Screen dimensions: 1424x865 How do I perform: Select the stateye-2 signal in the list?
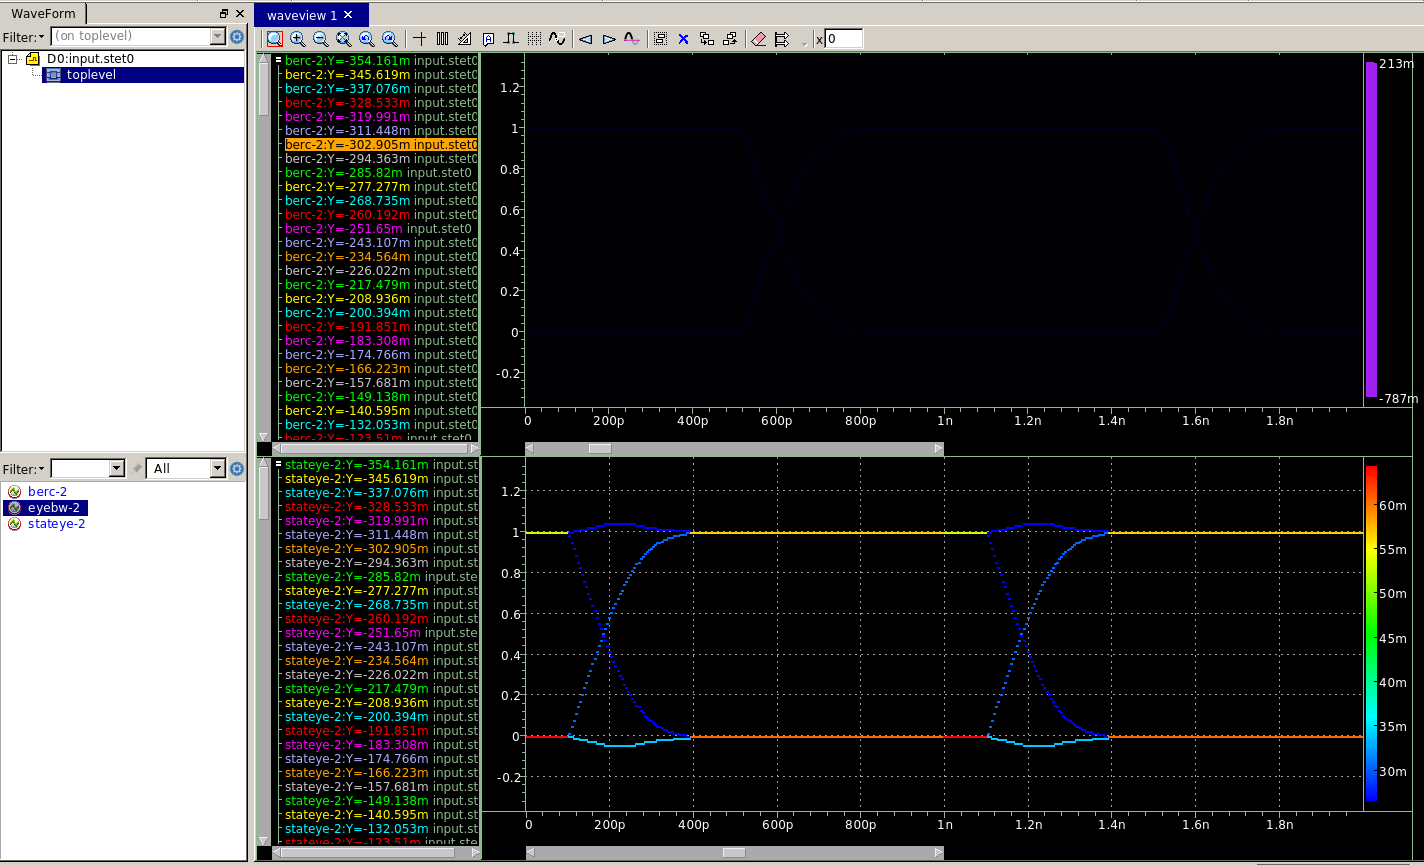(x=56, y=523)
